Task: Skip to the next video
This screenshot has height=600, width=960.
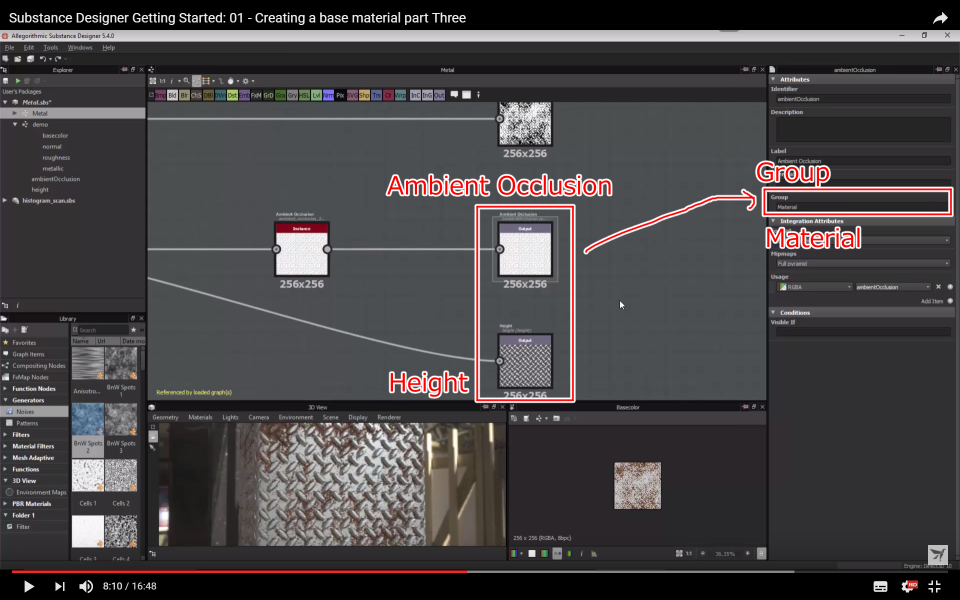Action: [59, 586]
